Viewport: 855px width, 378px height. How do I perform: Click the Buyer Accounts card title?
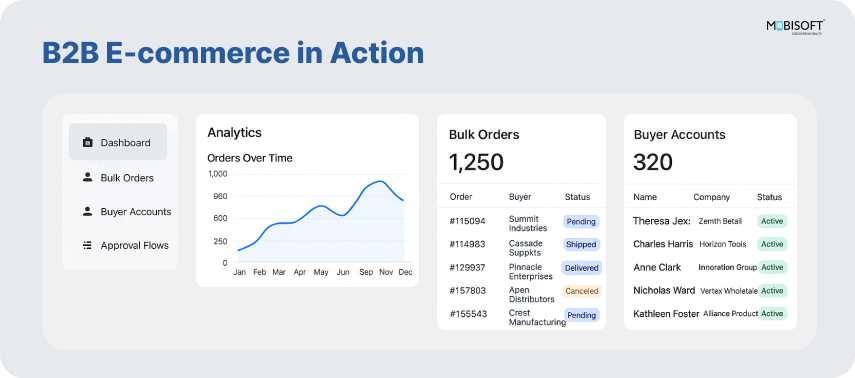click(x=679, y=135)
